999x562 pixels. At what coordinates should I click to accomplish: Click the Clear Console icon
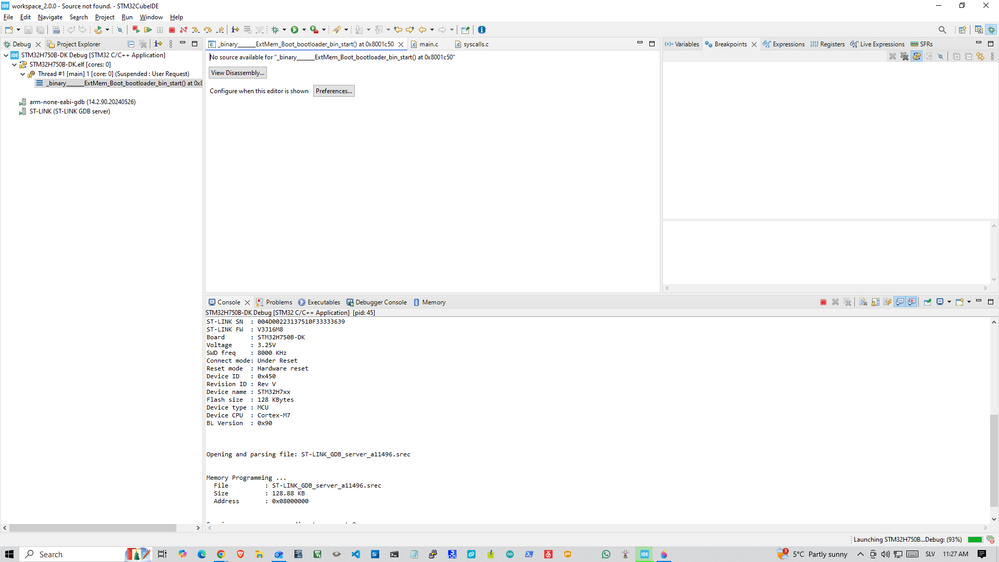point(863,302)
